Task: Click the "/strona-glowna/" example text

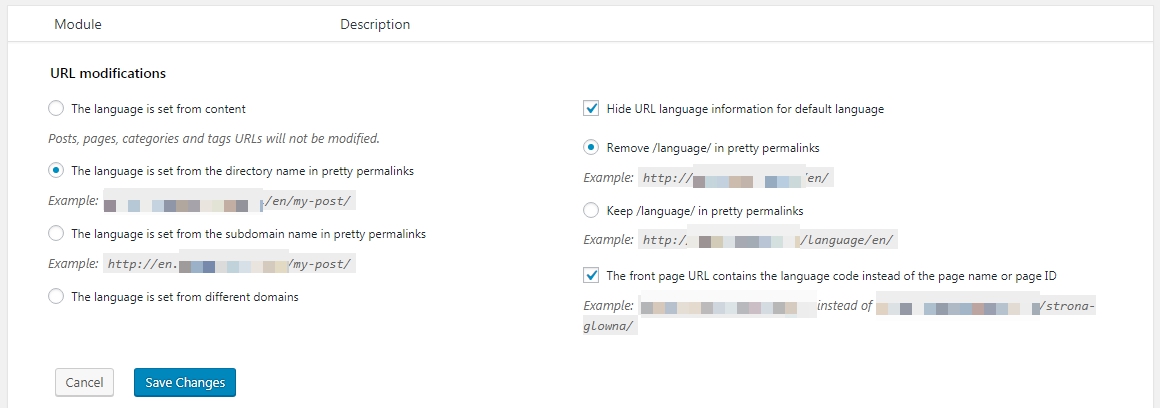Action: coord(1068,306)
